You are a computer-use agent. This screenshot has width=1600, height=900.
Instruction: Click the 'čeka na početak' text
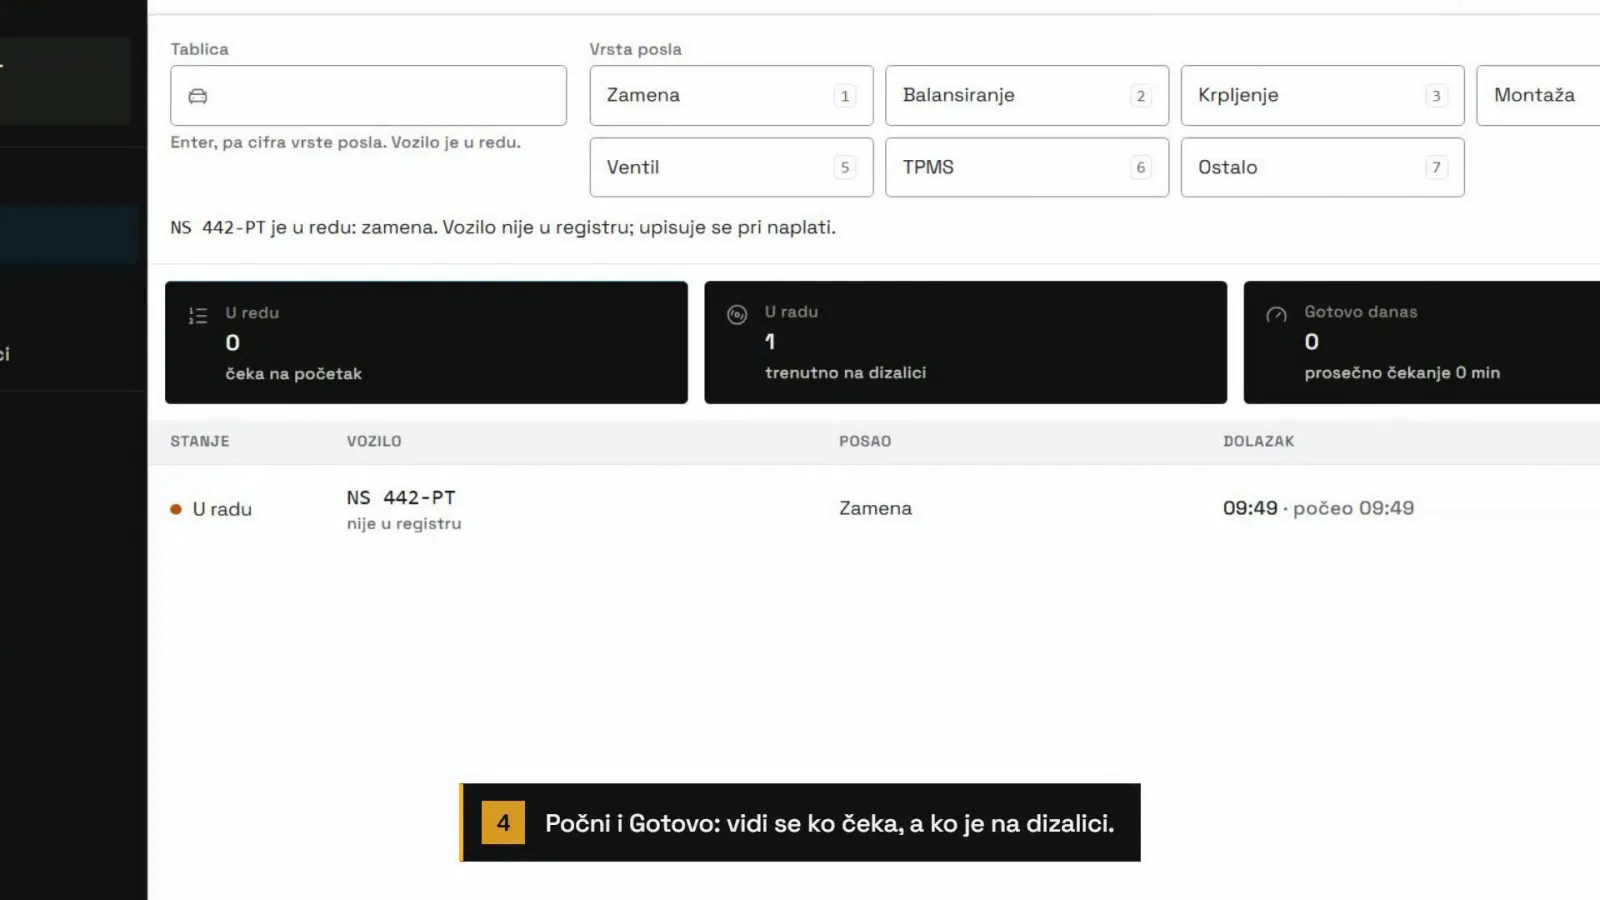[x=293, y=373]
